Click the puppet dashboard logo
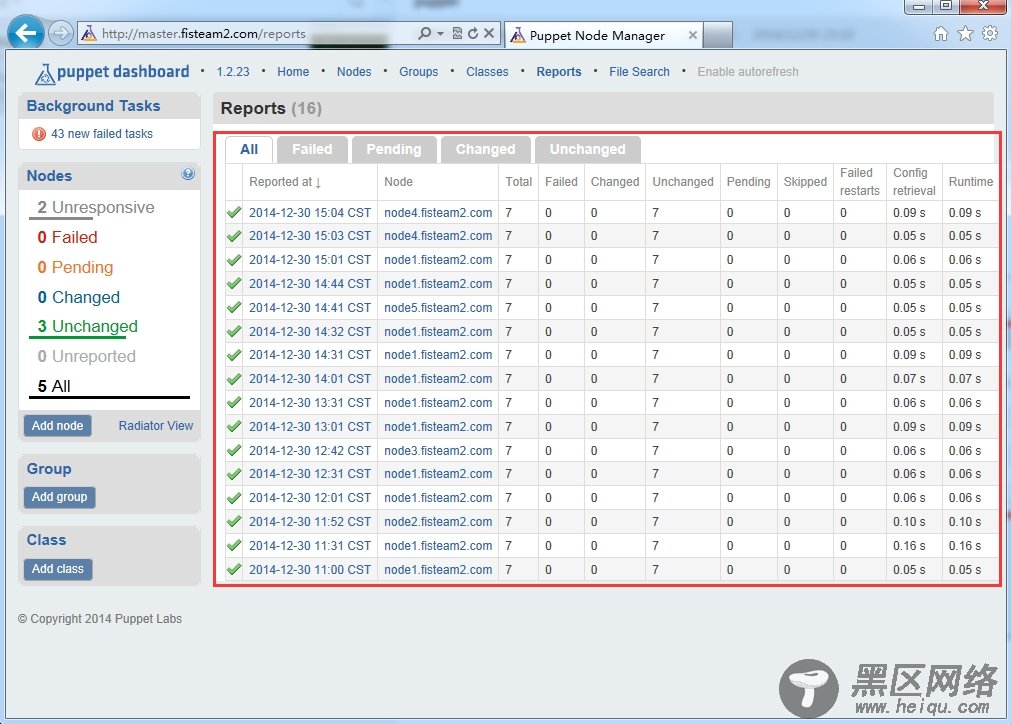This screenshot has width=1011, height=724. coord(112,73)
